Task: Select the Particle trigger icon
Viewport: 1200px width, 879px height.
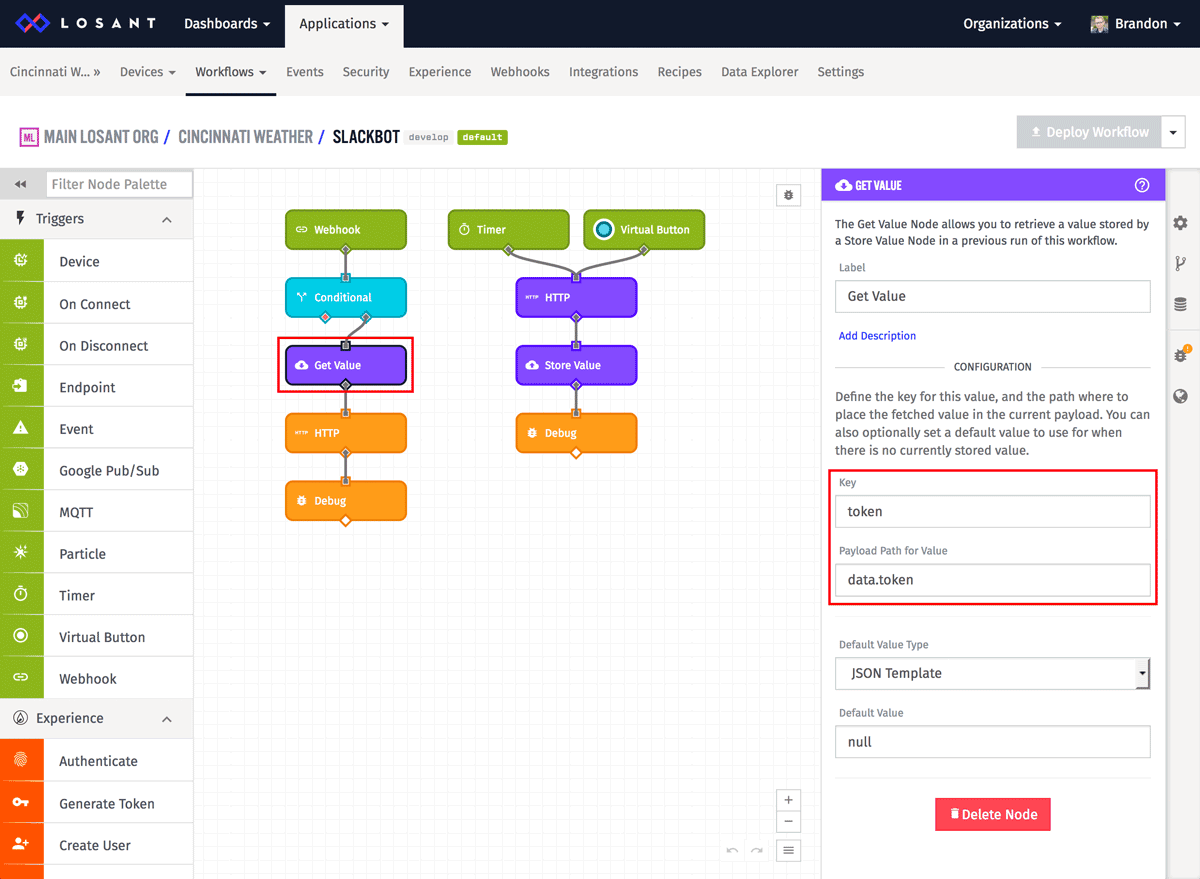Action: click(x=21, y=553)
